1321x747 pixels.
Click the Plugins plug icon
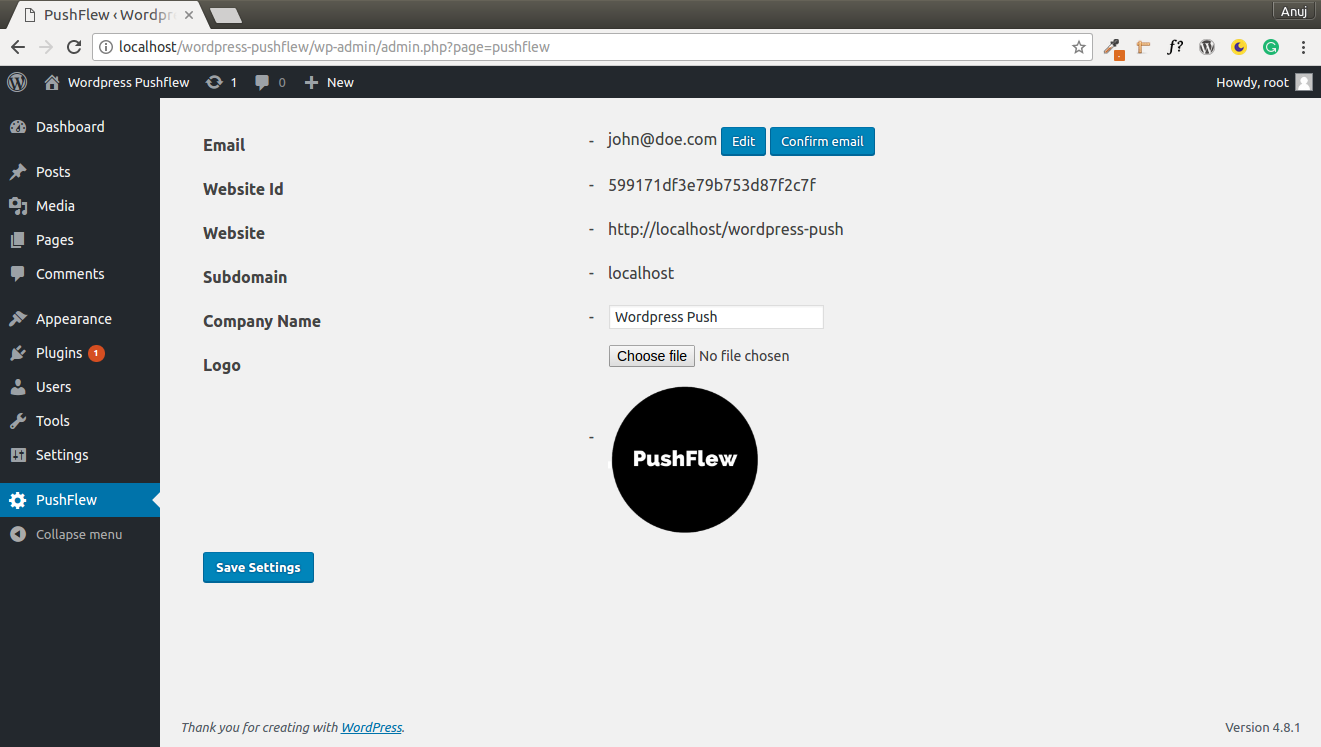click(18, 353)
